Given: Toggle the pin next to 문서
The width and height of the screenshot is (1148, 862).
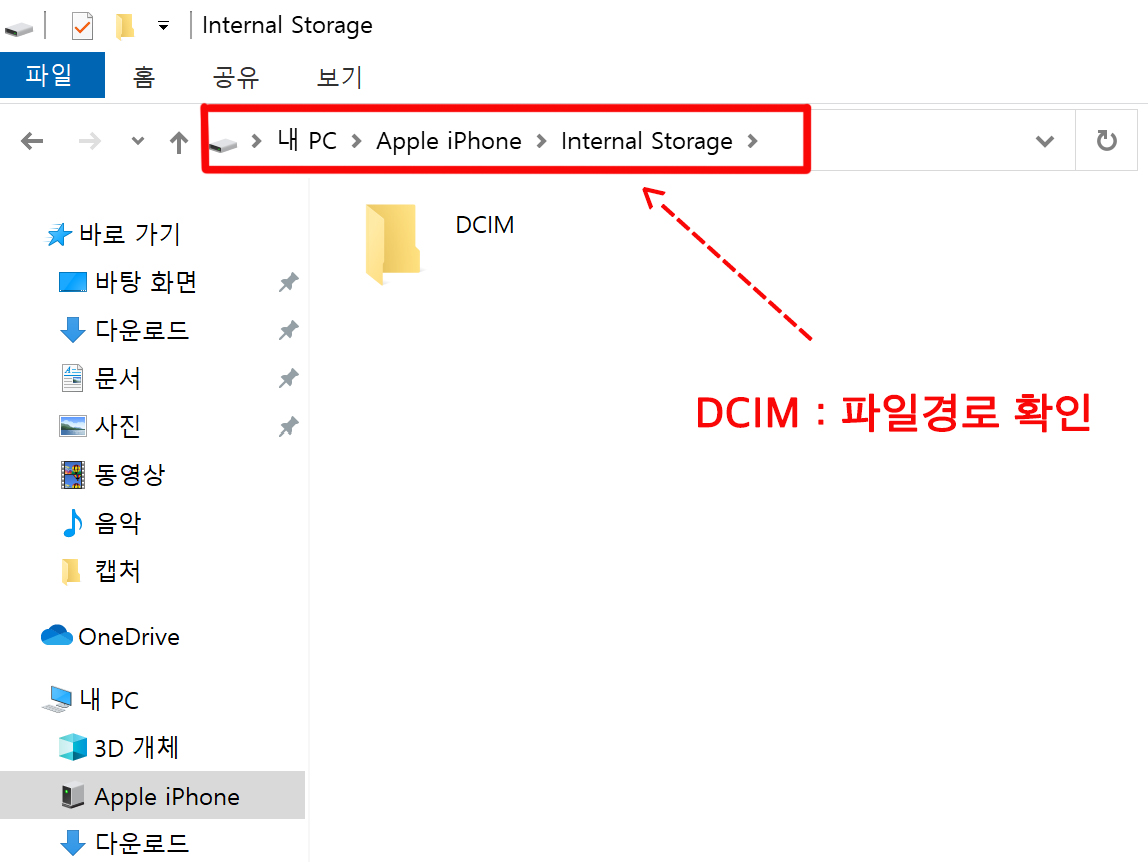Looking at the screenshot, I should click(x=288, y=379).
